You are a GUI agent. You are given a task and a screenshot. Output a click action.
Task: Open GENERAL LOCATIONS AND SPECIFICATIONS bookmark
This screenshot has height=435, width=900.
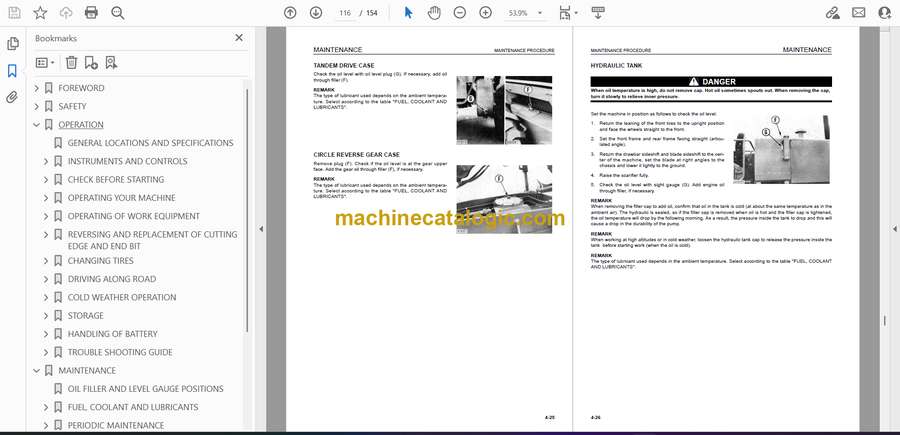coord(150,143)
